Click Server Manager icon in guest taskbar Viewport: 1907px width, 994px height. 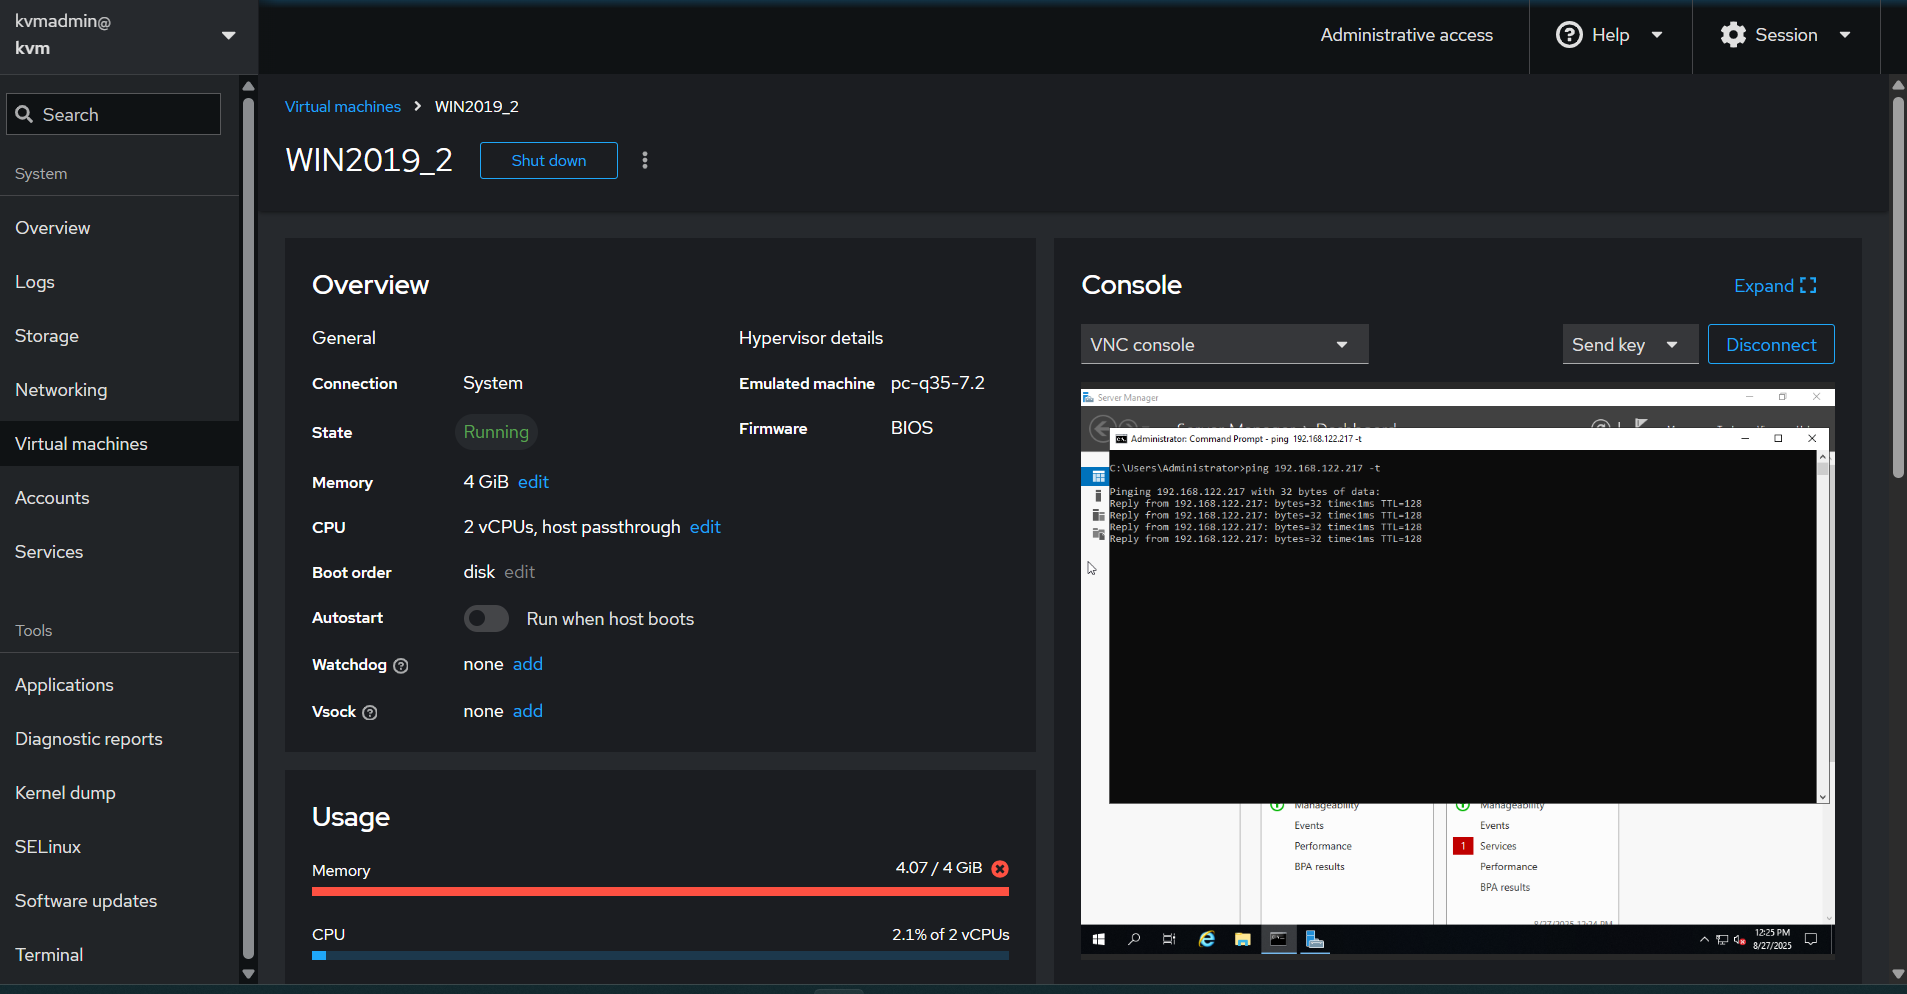1315,939
